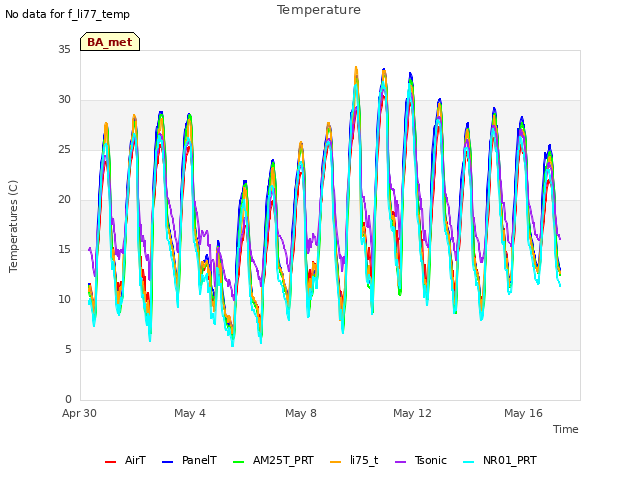This screenshot has height=480, width=640.
Task: Toggle Tsonic series in the legend
Action: click(421, 460)
